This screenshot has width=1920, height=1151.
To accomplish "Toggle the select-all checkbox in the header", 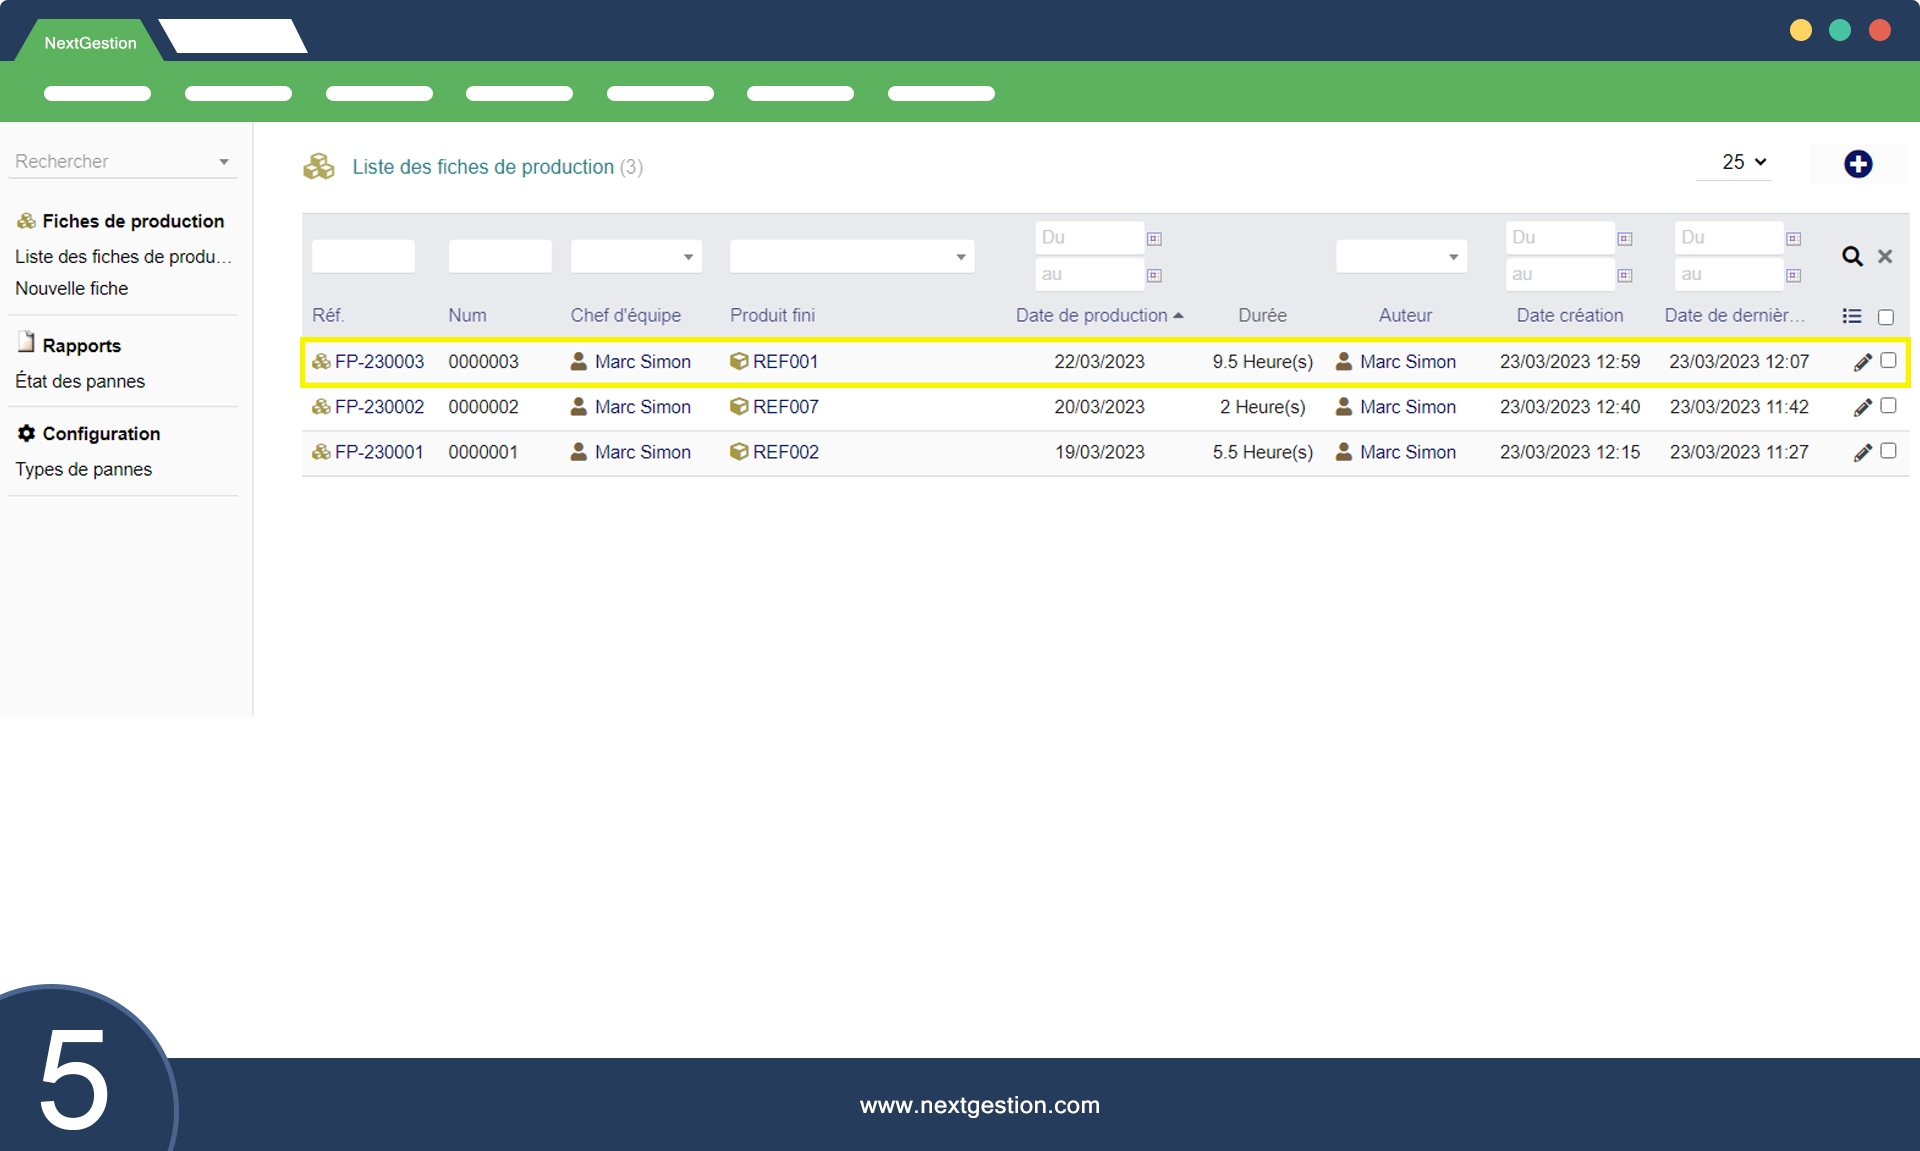I will tap(1886, 317).
